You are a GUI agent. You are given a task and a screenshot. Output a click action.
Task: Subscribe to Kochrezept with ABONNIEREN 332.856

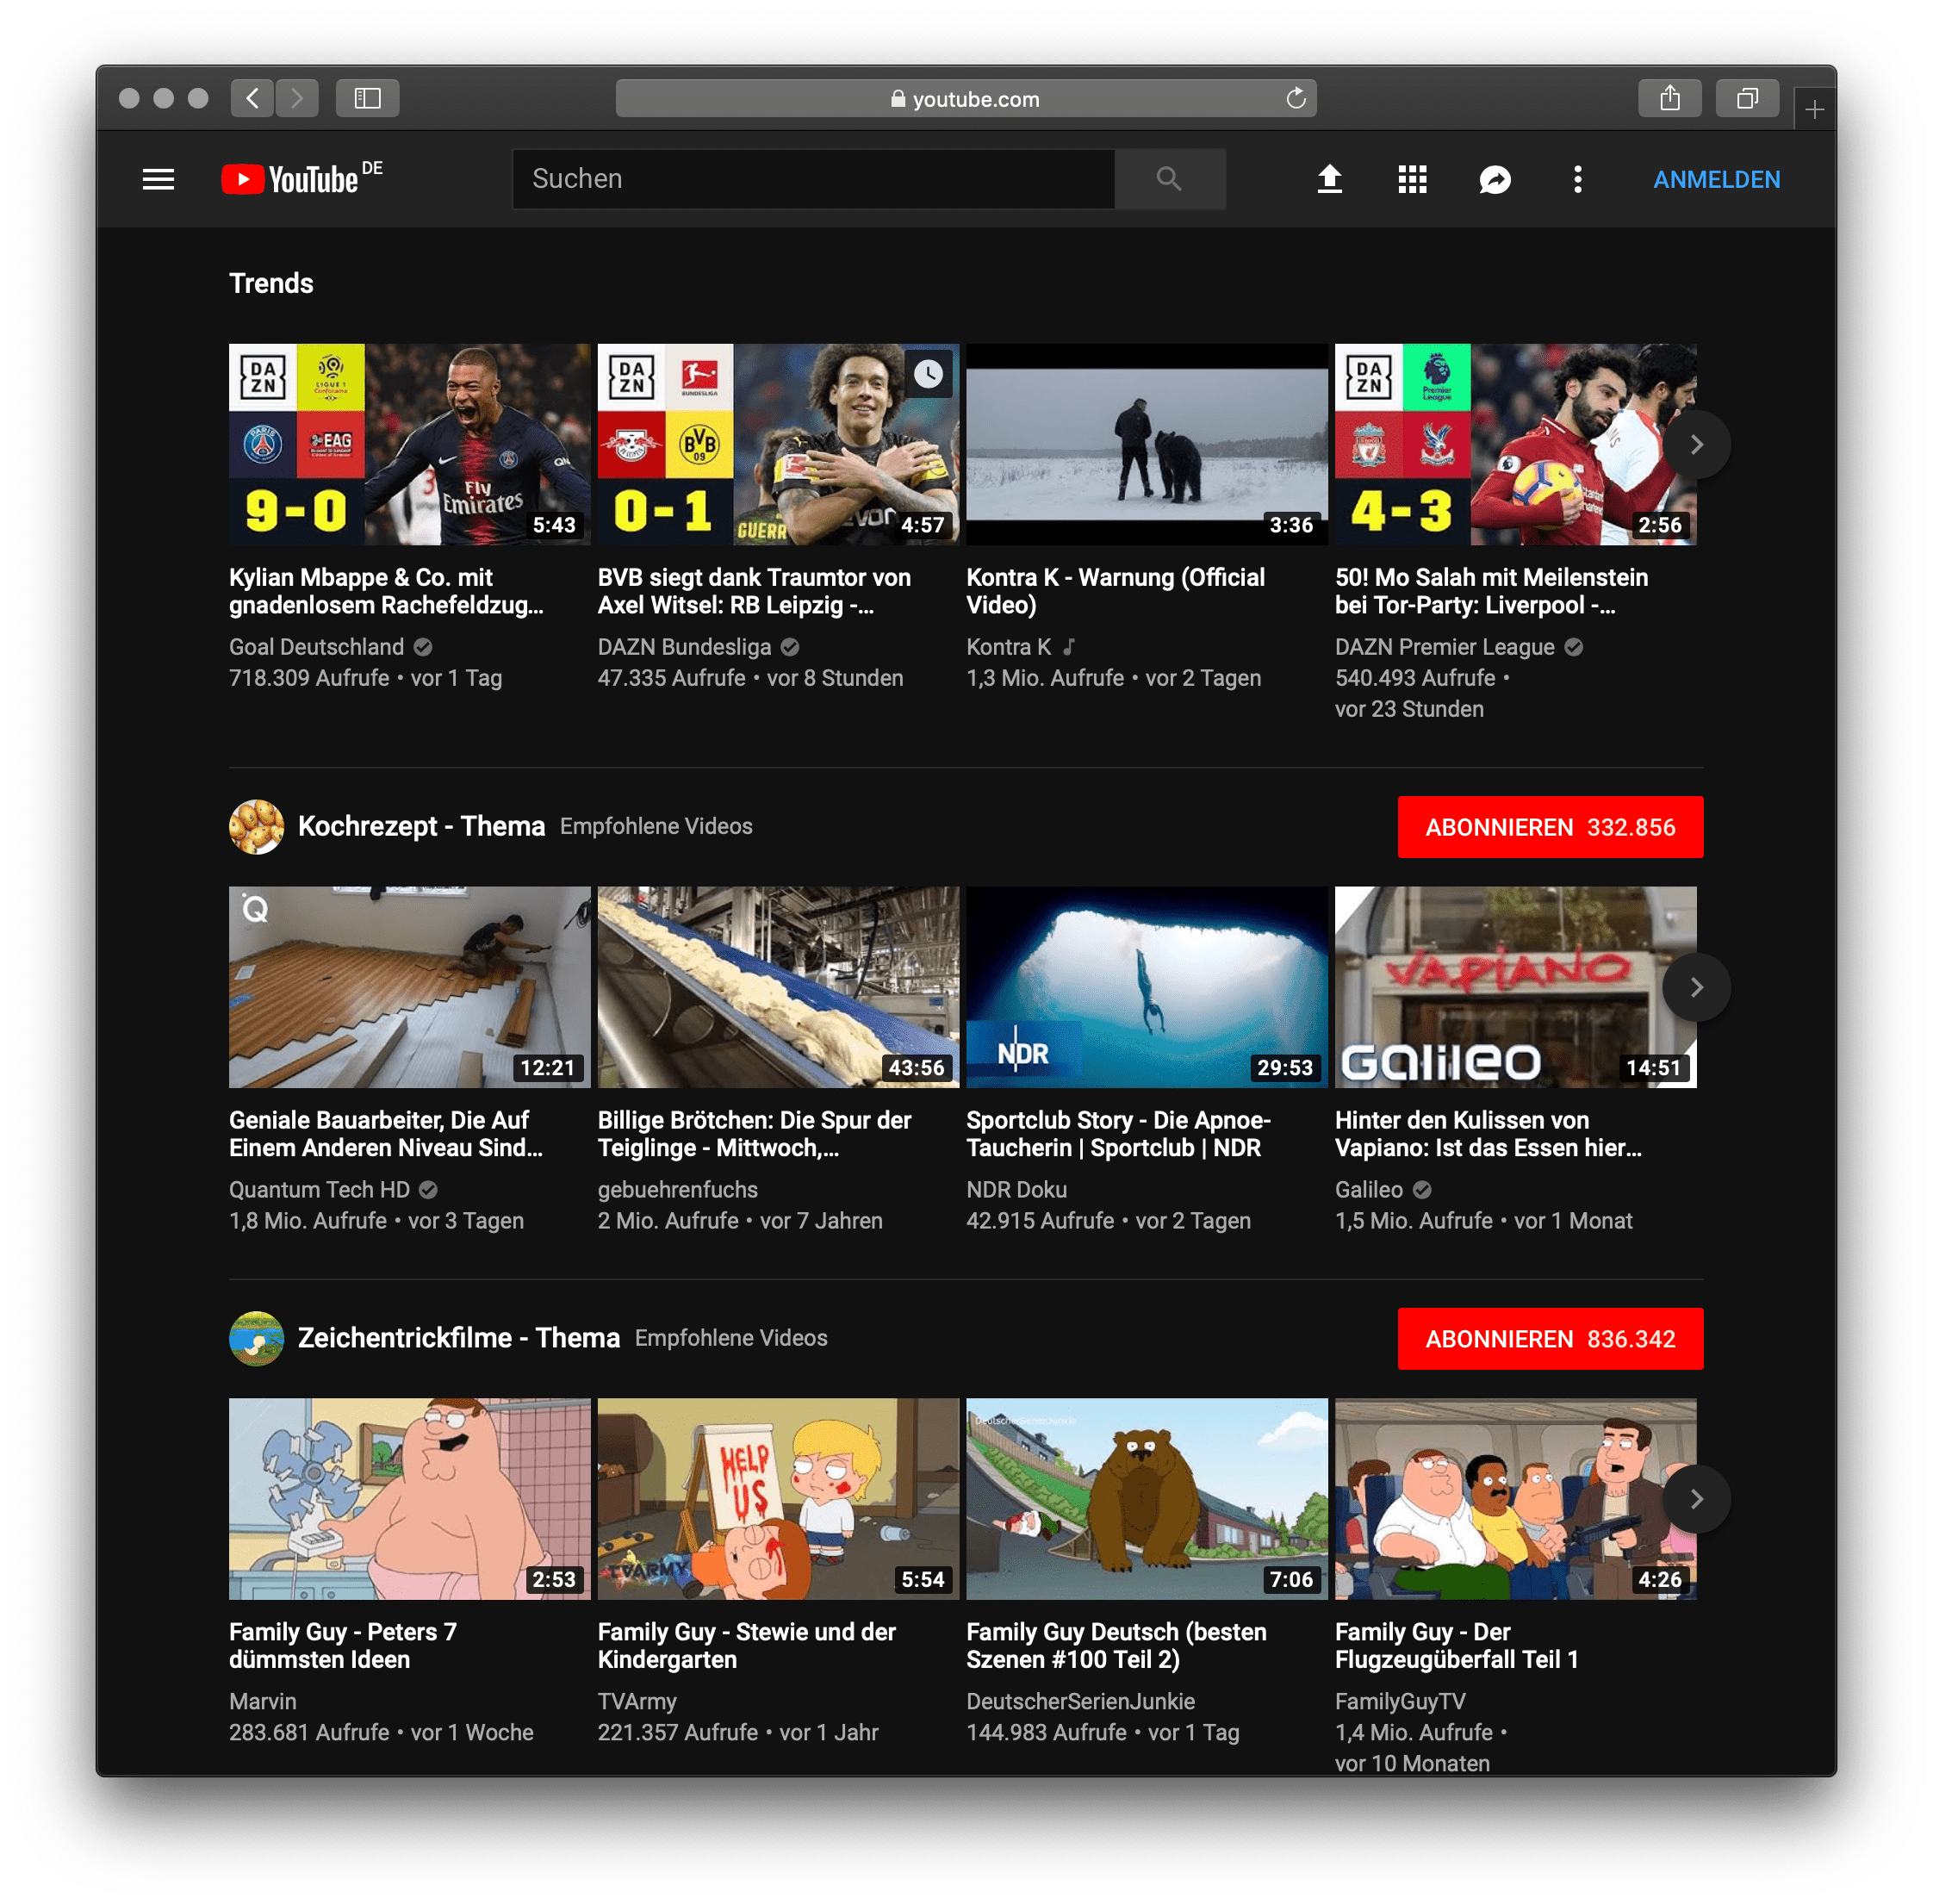1550,826
